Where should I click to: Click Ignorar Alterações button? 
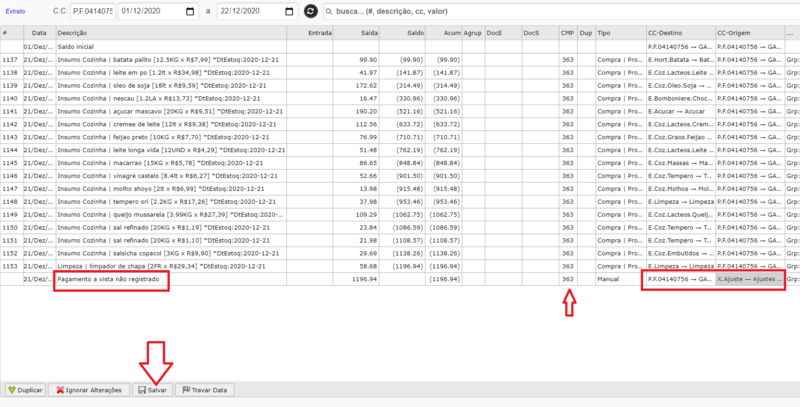tap(89, 390)
